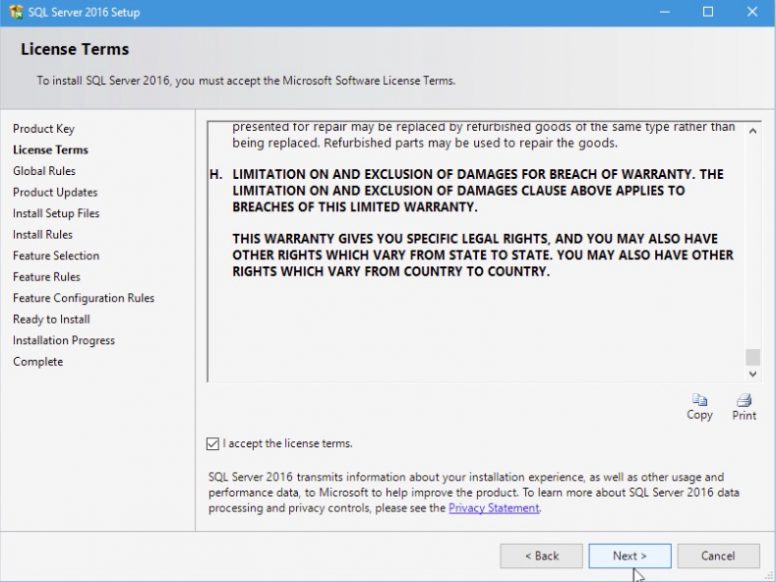Go back with the < Back button

click(541, 556)
